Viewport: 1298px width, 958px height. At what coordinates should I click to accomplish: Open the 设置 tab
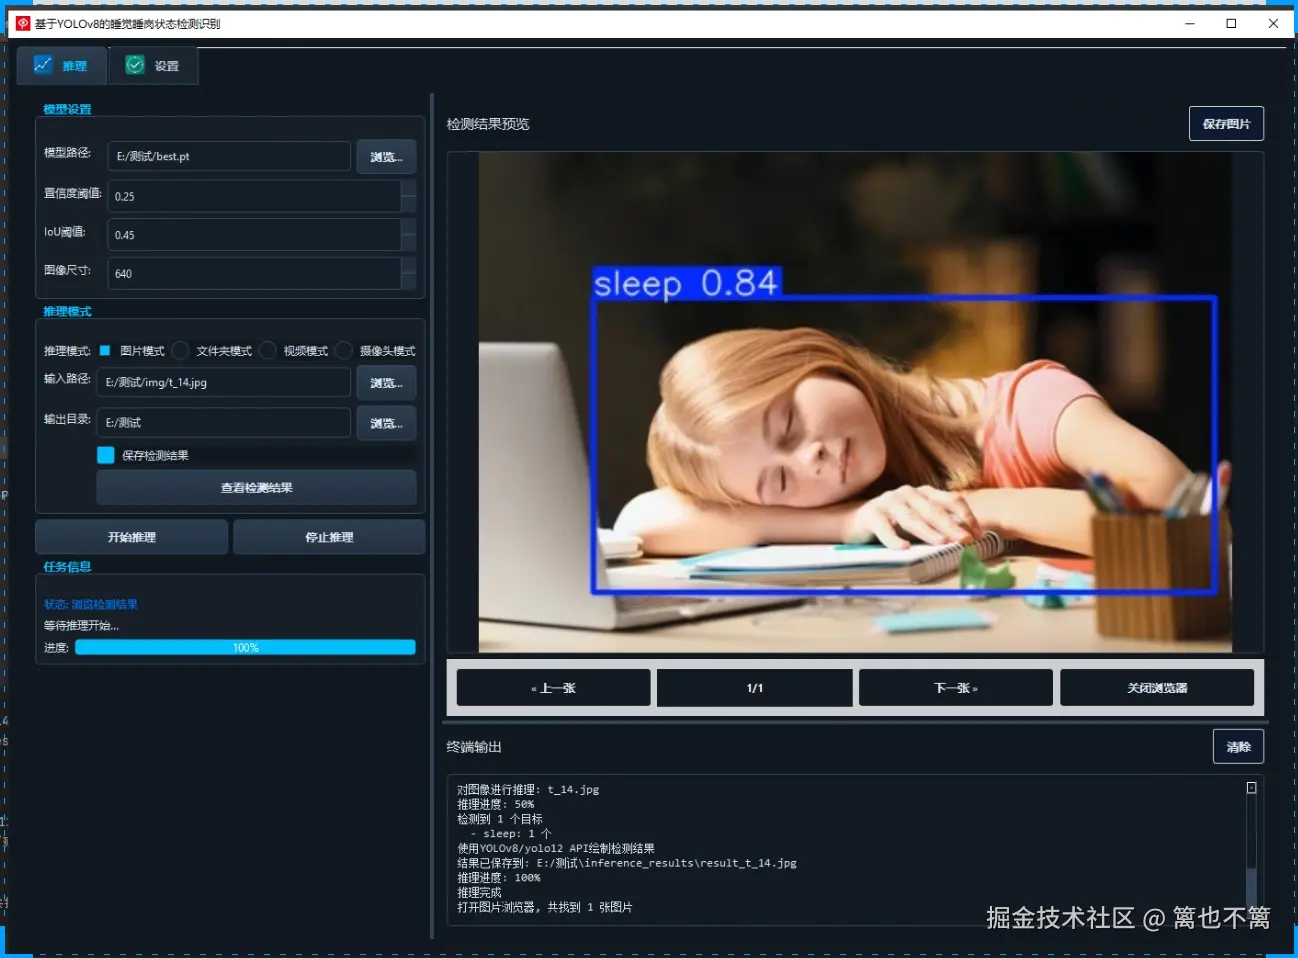coord(153,65)
